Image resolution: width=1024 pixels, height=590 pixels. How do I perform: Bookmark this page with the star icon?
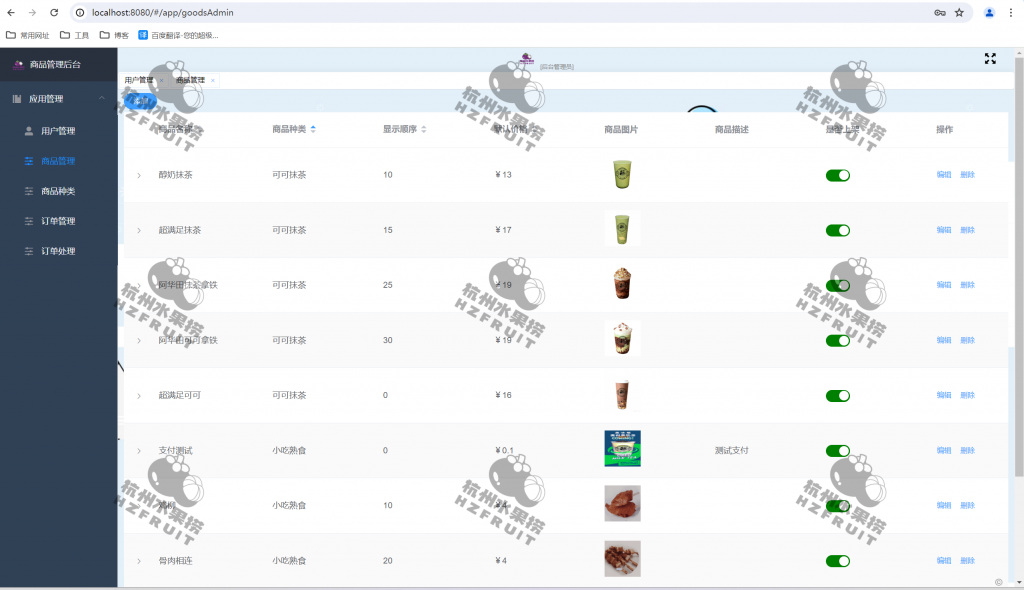point(959,13)
